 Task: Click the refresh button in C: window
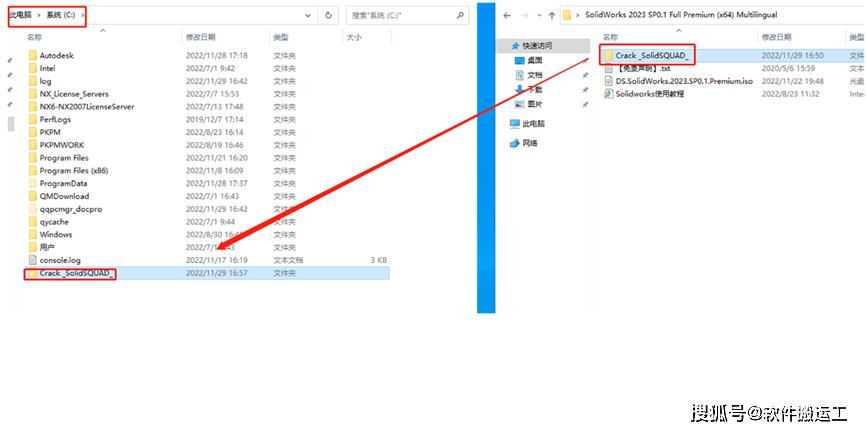[328, 15]
